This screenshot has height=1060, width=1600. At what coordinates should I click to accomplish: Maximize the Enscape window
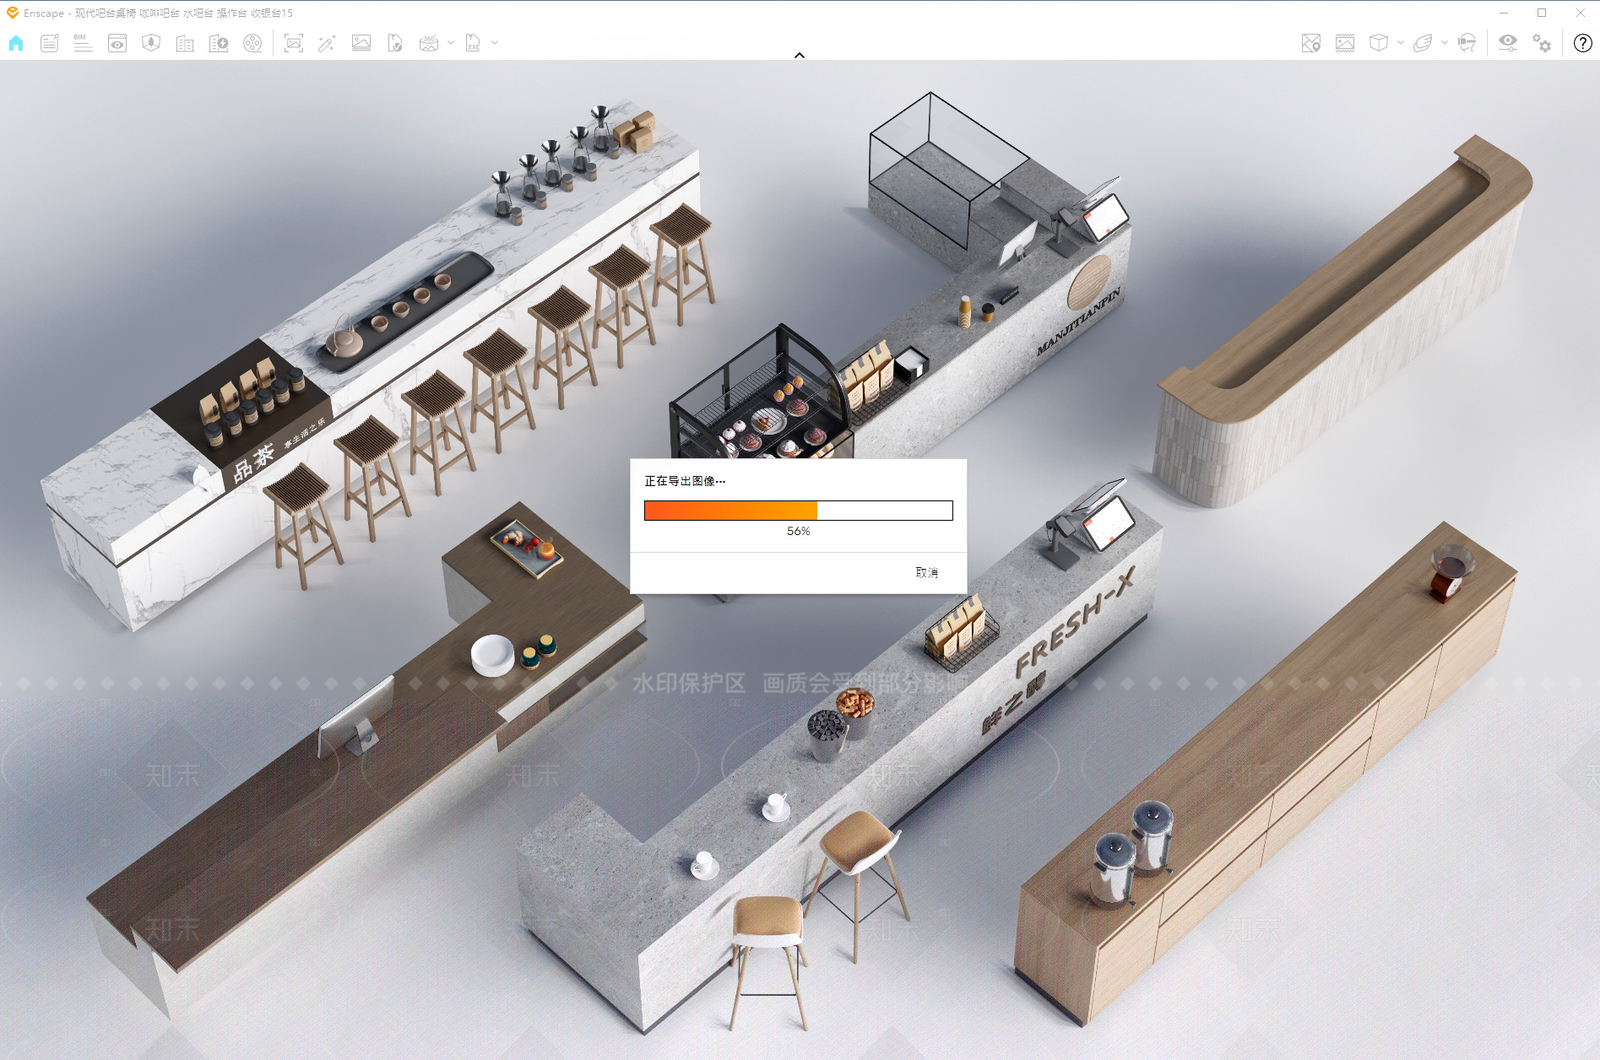[1542, 13]
